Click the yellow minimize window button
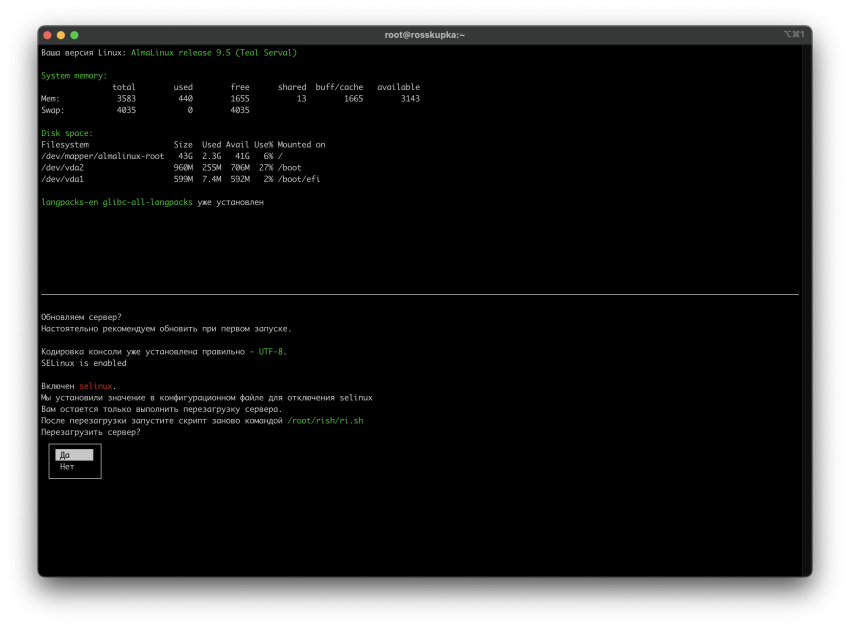The width and height of the screenshot is (850, 627). click(61, 35)
